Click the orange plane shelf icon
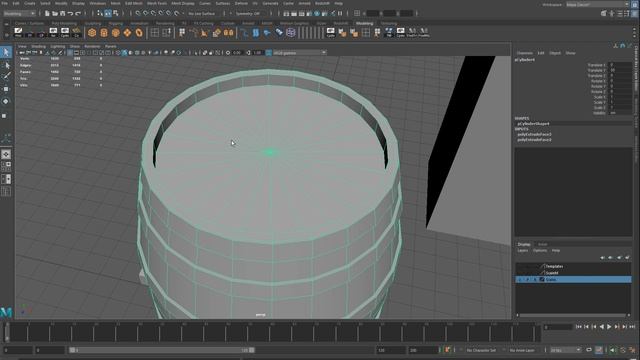This screenshot has height=360, width=640. coord(127,33)
